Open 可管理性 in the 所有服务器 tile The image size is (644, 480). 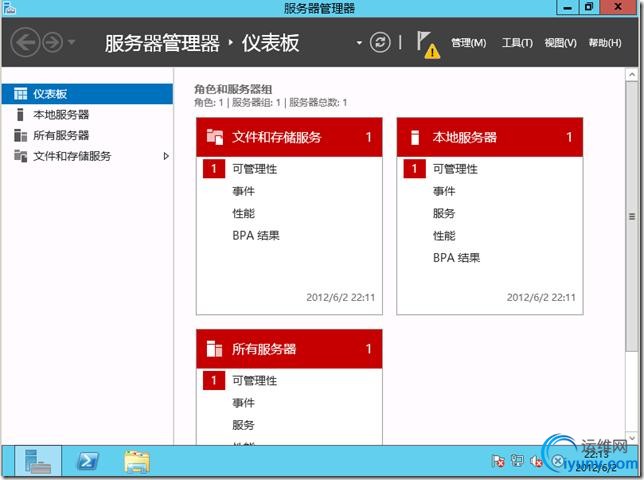click(255, 381)
